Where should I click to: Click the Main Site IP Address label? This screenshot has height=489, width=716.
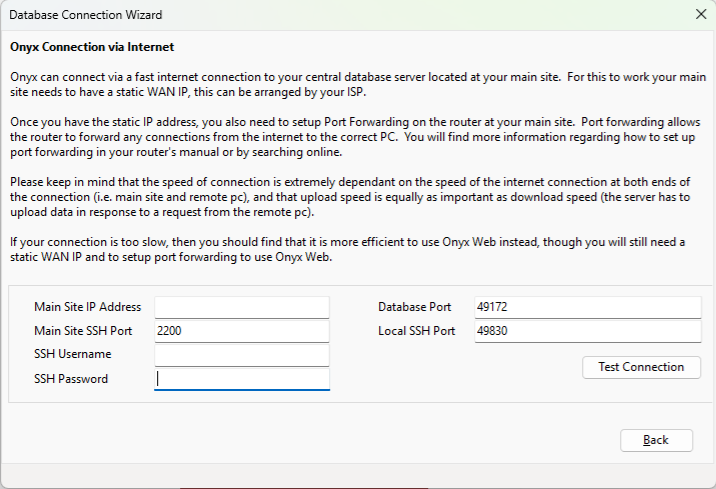88,307
